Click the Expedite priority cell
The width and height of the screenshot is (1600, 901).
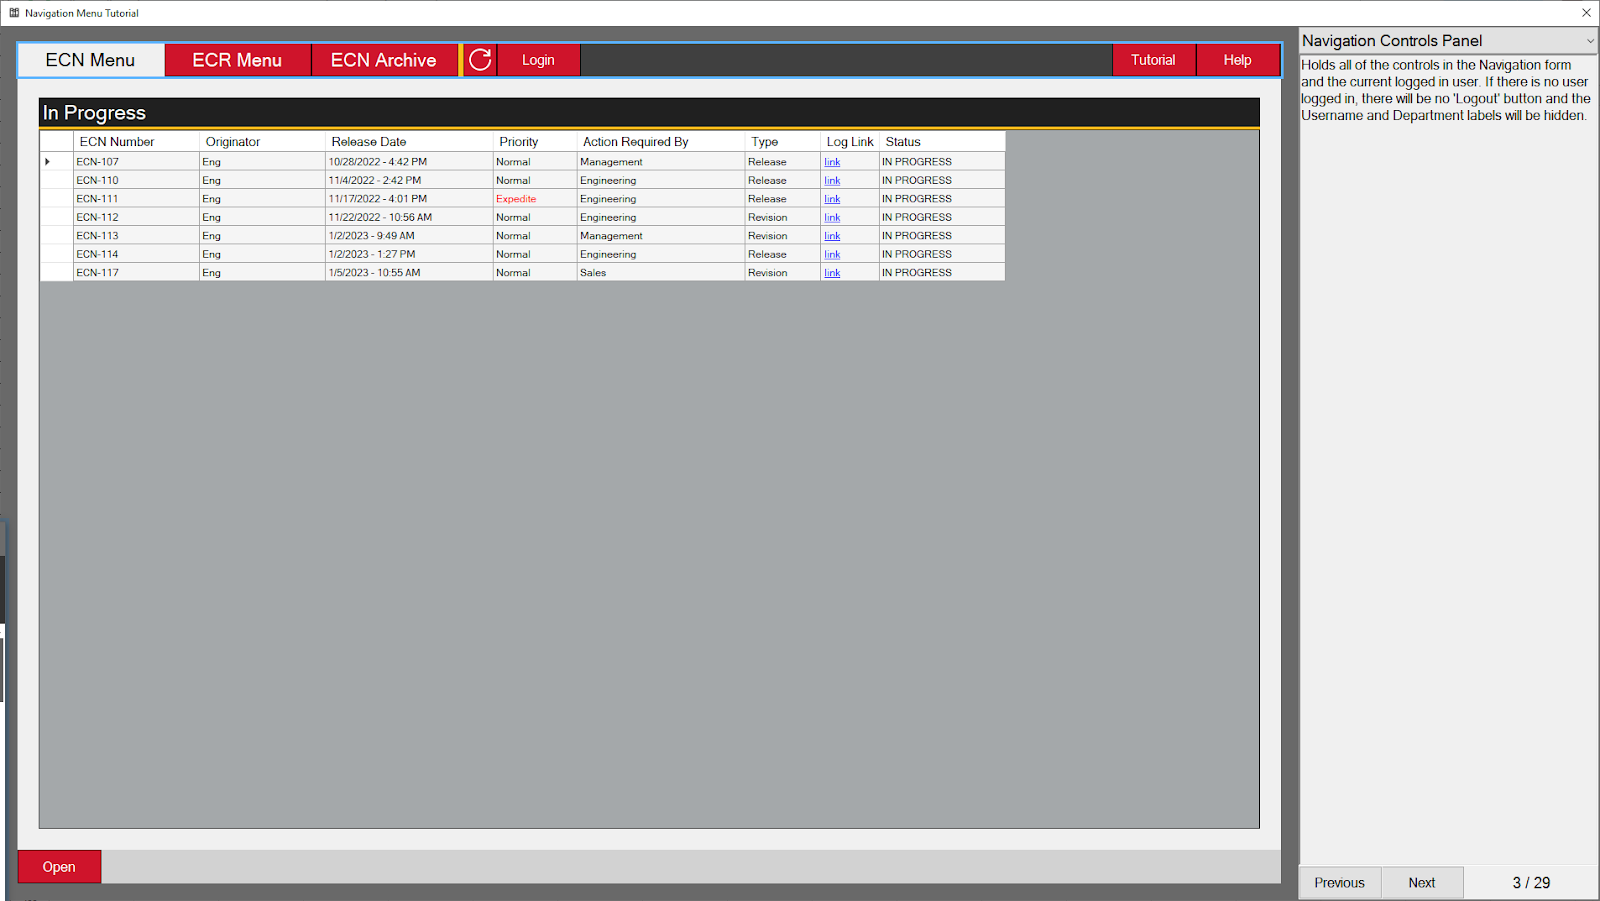pos(516,199)
